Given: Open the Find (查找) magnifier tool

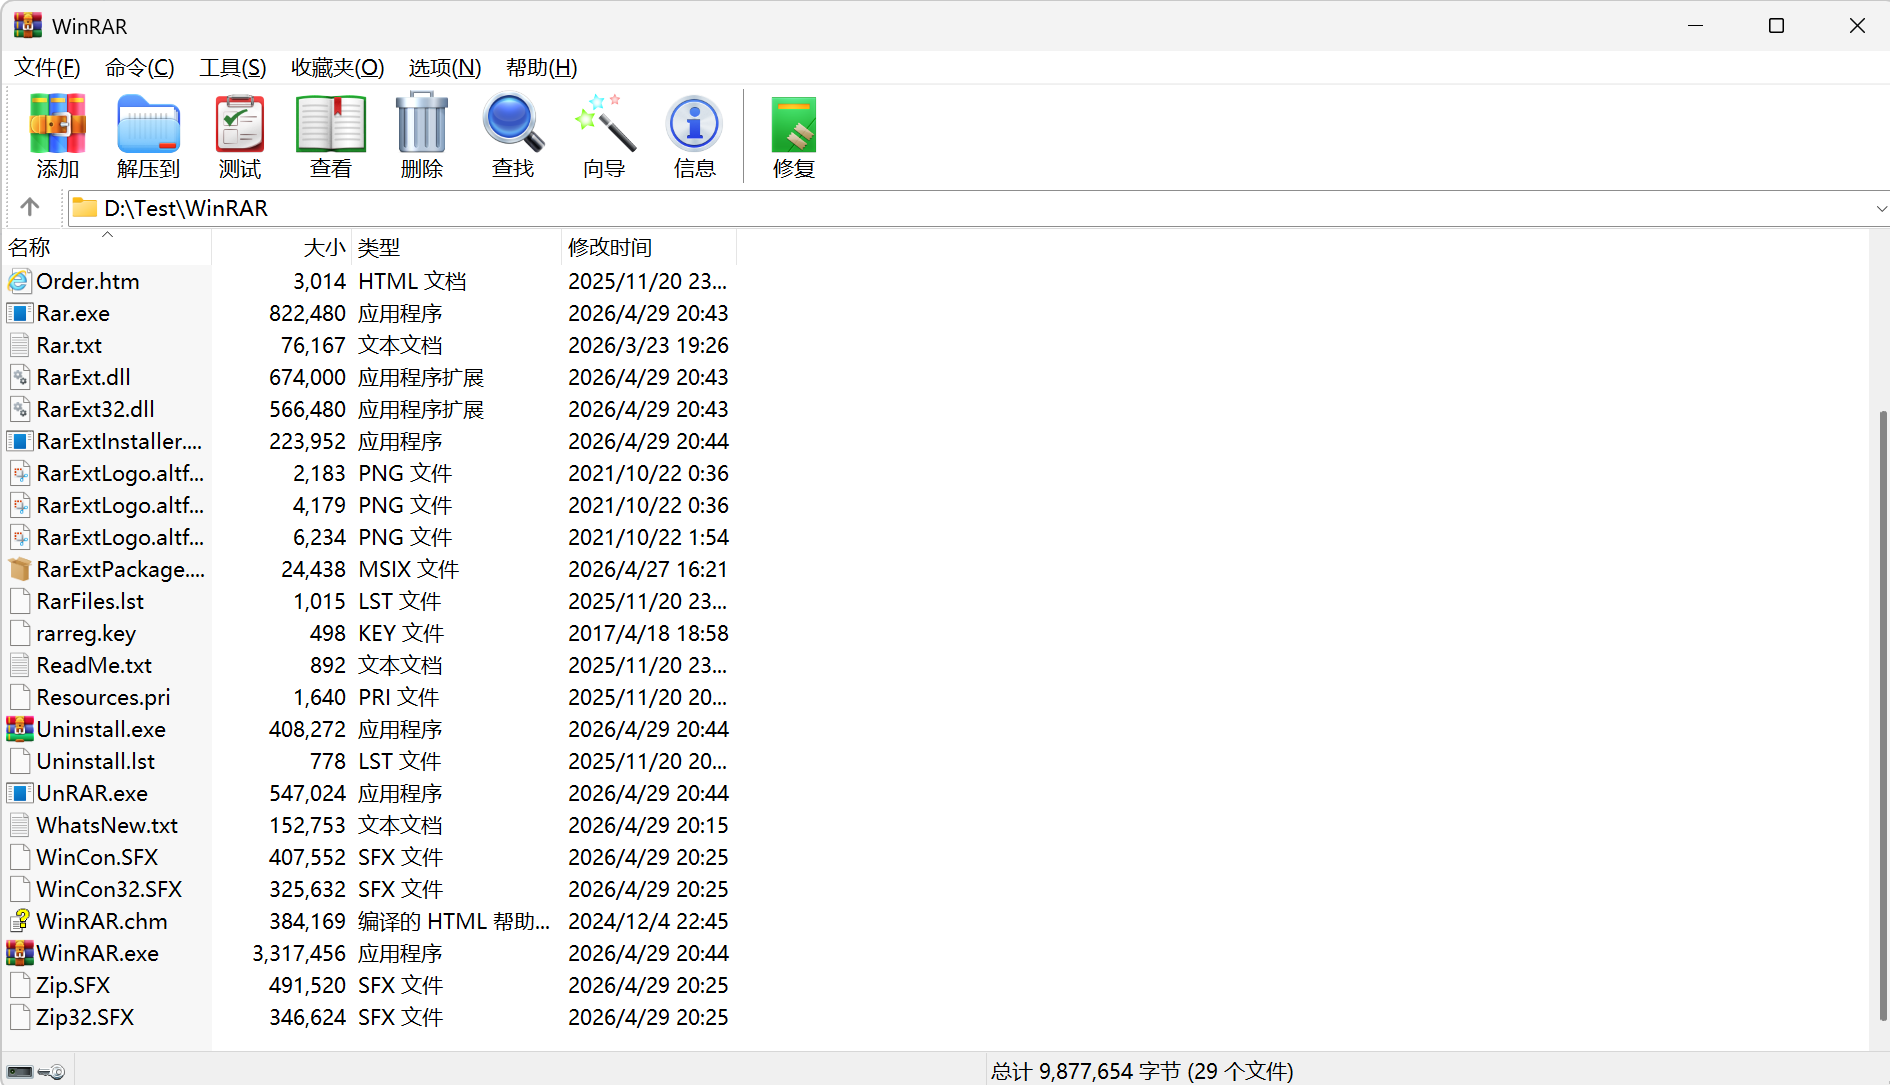Looking at the screenshot, I should [513, 136].
